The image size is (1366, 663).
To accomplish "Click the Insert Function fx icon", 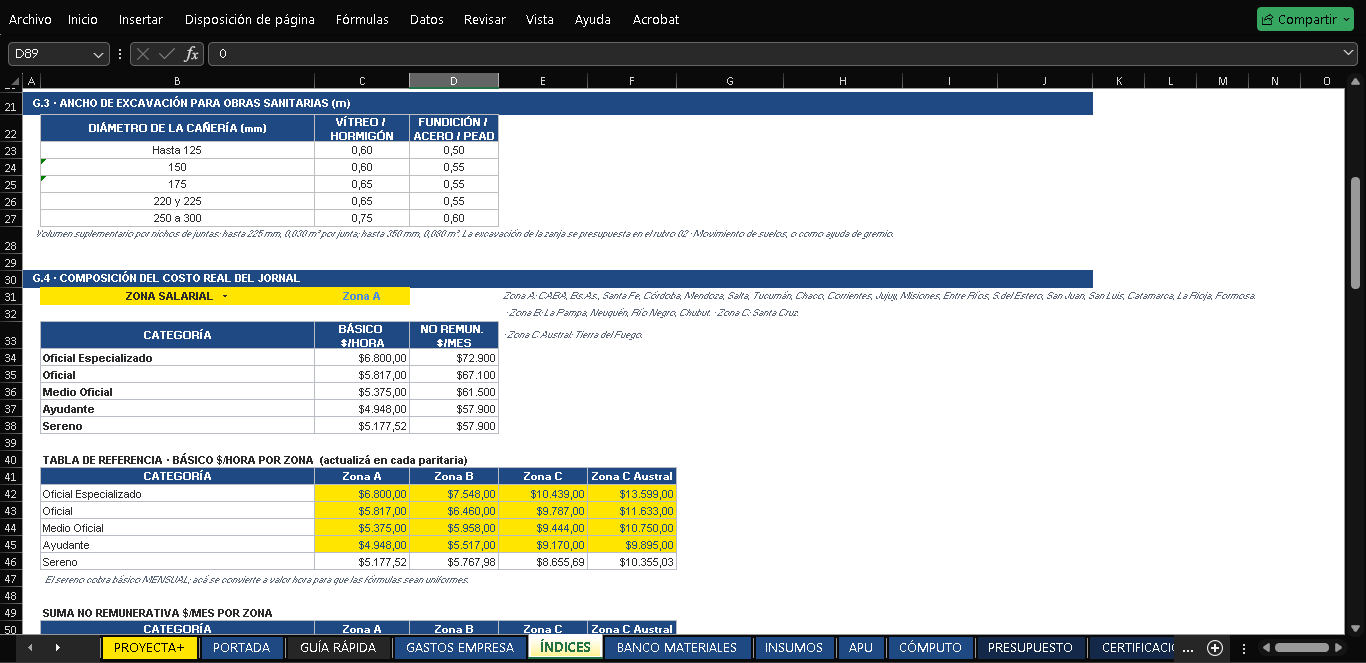I will pos(191,54).
